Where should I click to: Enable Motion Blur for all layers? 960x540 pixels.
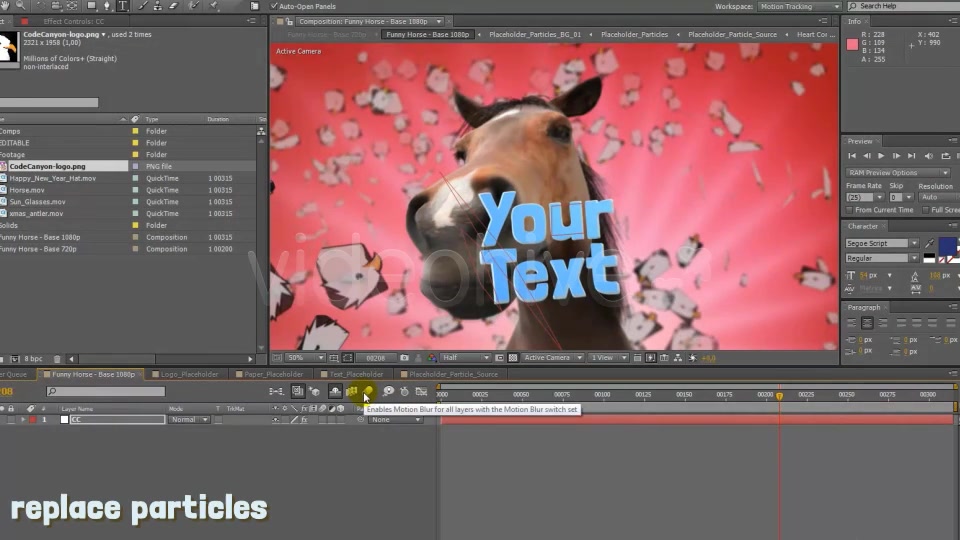point(368,391)
